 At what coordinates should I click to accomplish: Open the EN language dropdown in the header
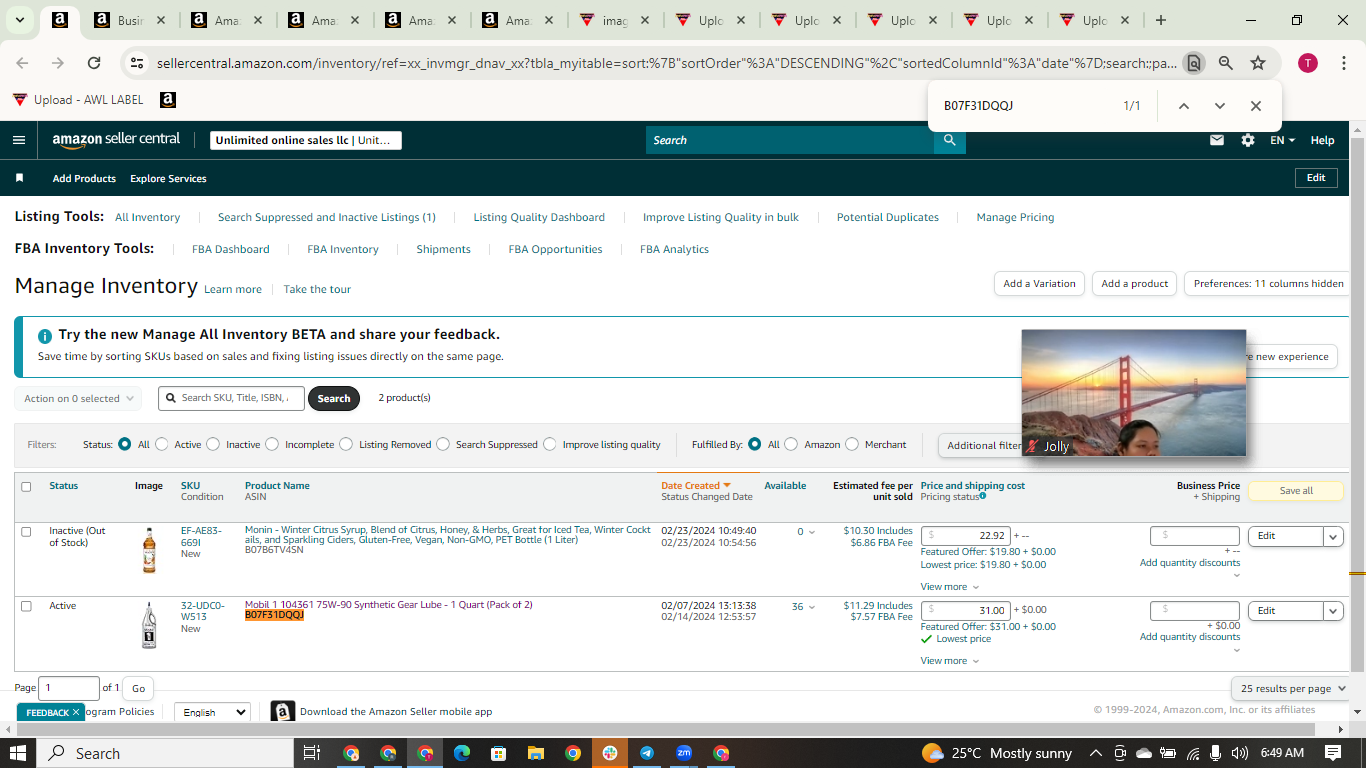[1282, 140]
